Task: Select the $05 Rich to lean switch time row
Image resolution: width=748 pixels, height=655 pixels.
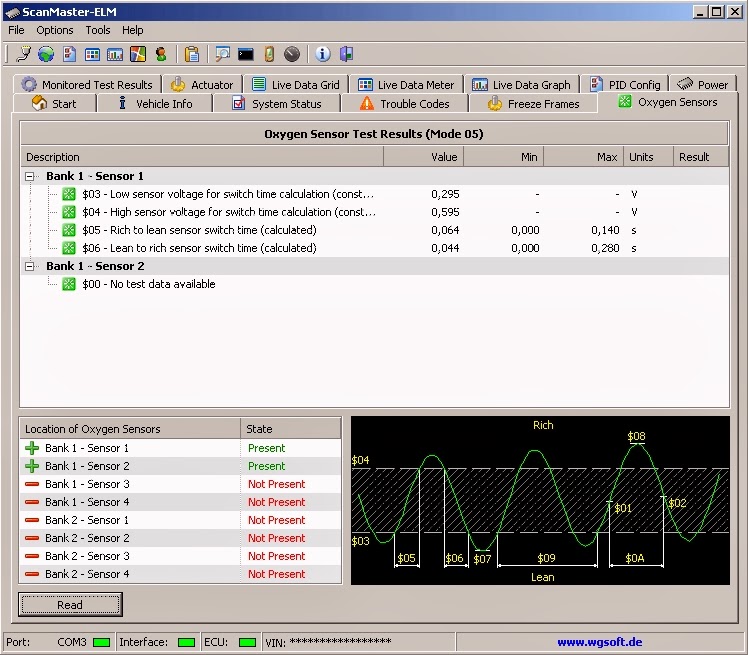Action: (374, 230)
